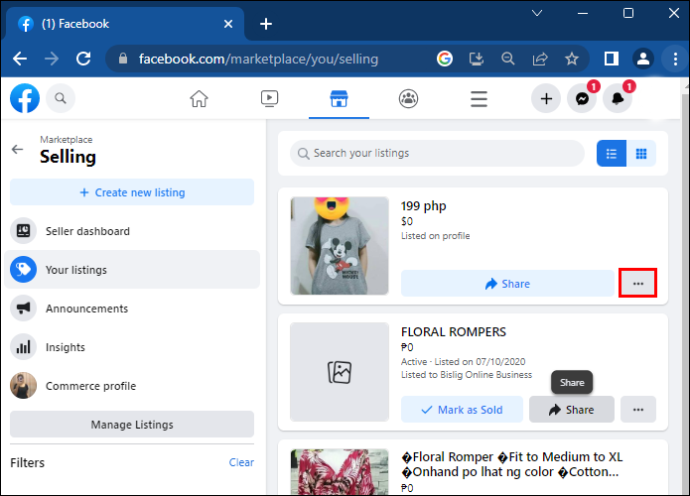Mark FLORAL ROMPERS as Sold
Screen dimensions: 690x496
click(462, 409)
